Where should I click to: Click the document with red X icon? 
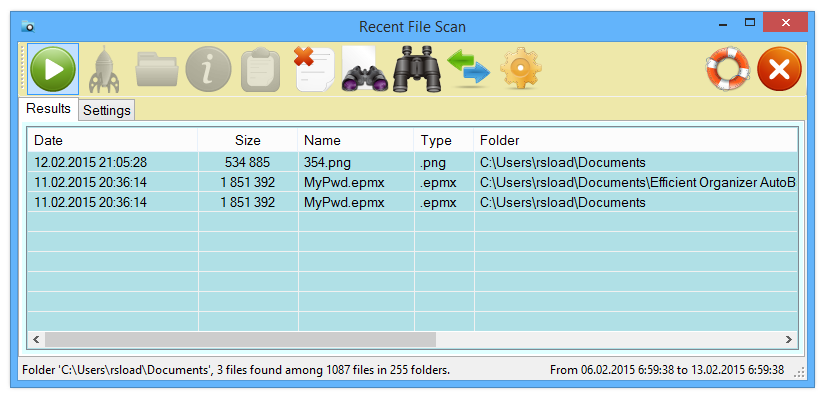tap(314, 69)
